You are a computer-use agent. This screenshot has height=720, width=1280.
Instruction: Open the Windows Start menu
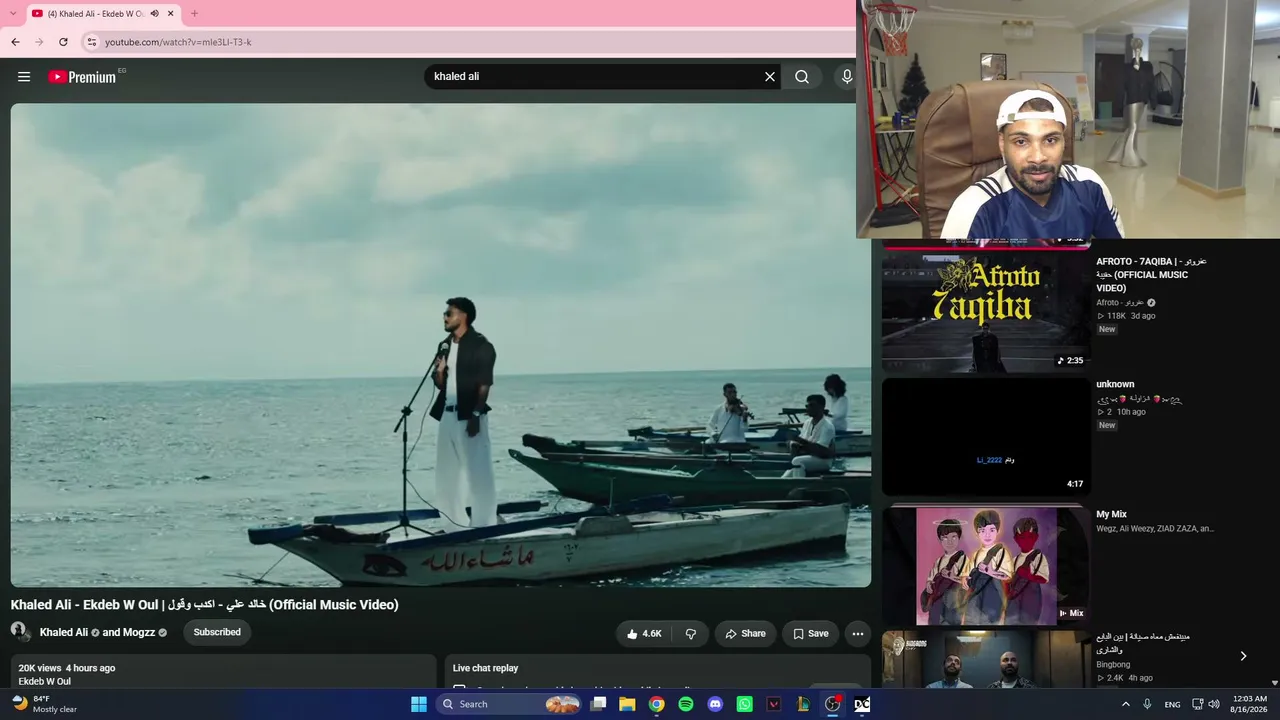pos(418,704)
